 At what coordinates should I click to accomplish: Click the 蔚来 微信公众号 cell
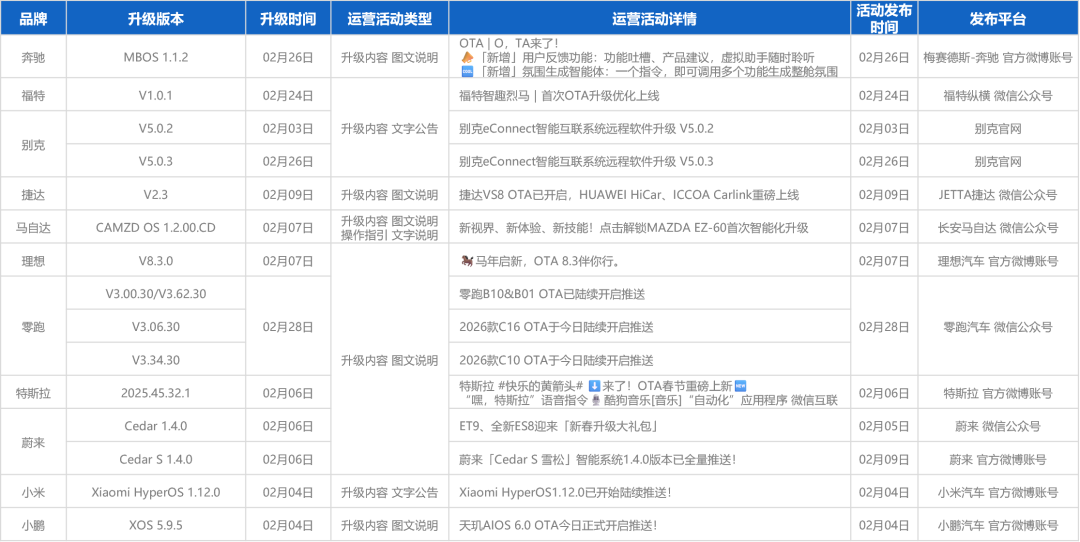pos(998,426)
